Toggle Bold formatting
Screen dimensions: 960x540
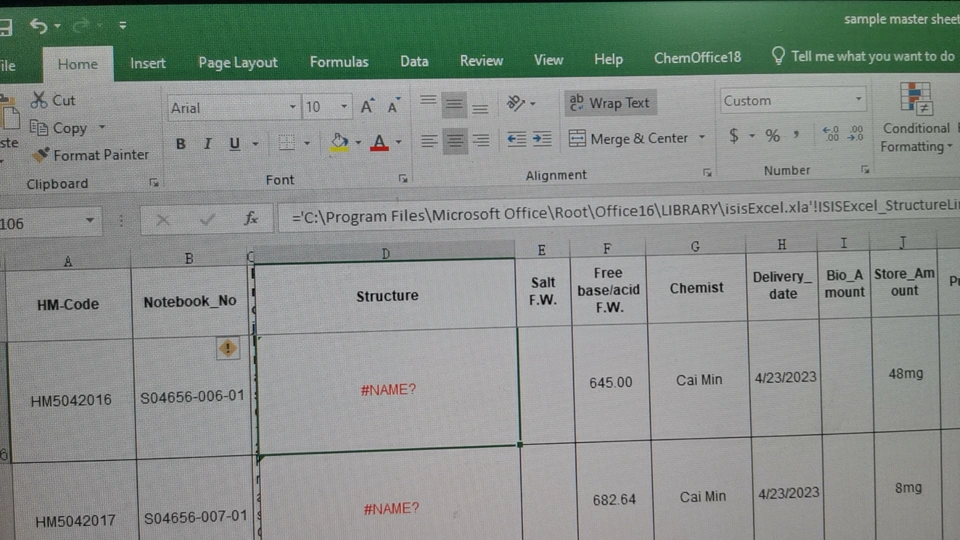click(180, 144)
